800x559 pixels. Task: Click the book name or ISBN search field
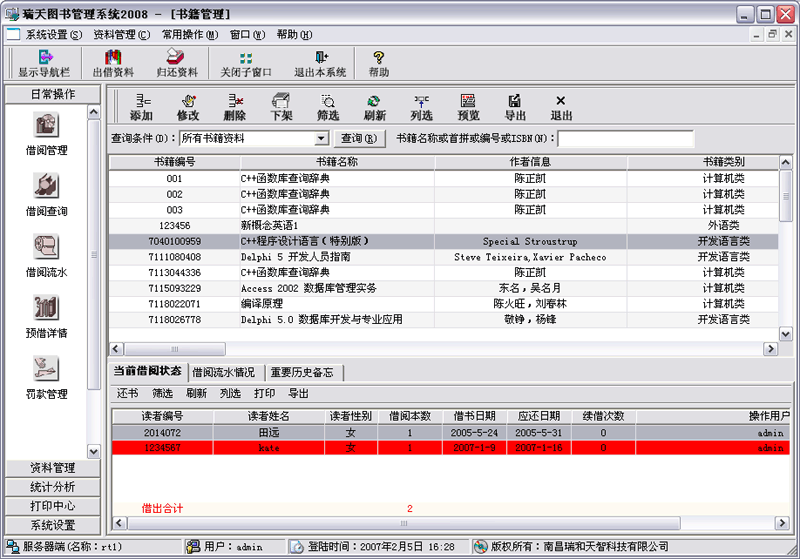(626, 138)
